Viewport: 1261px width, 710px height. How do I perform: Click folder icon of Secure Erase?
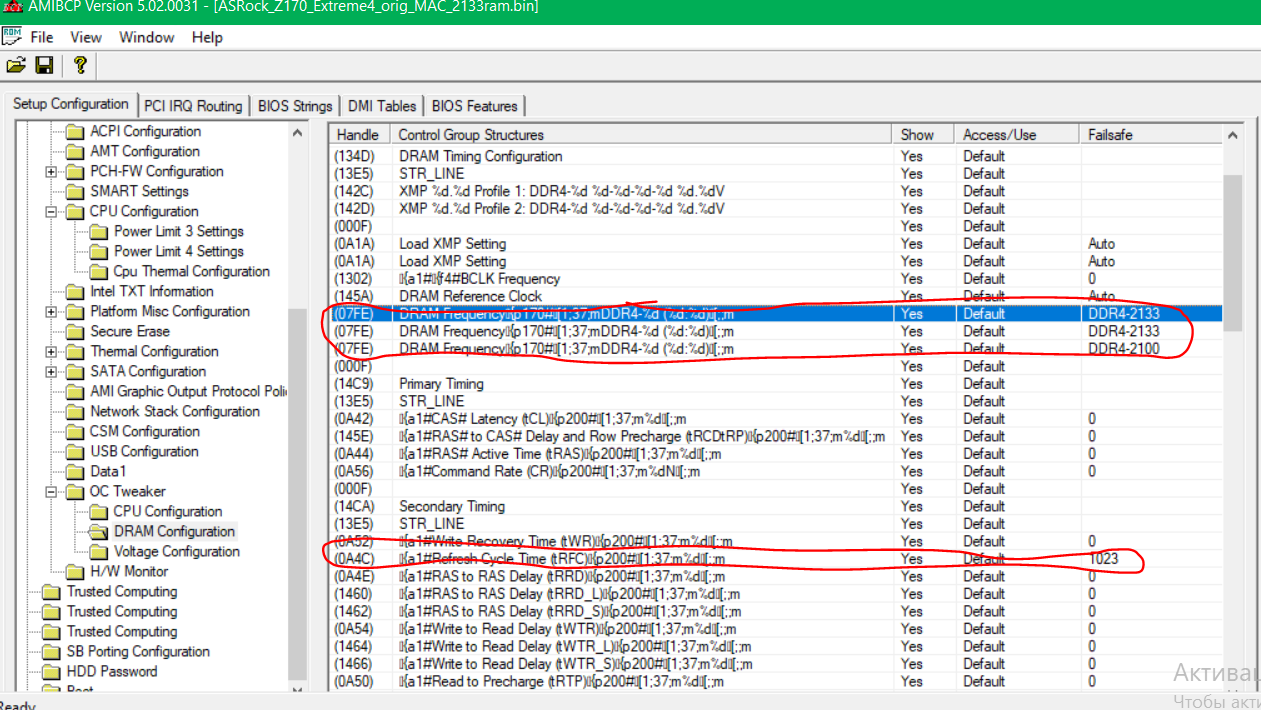[x=76, y=331]
